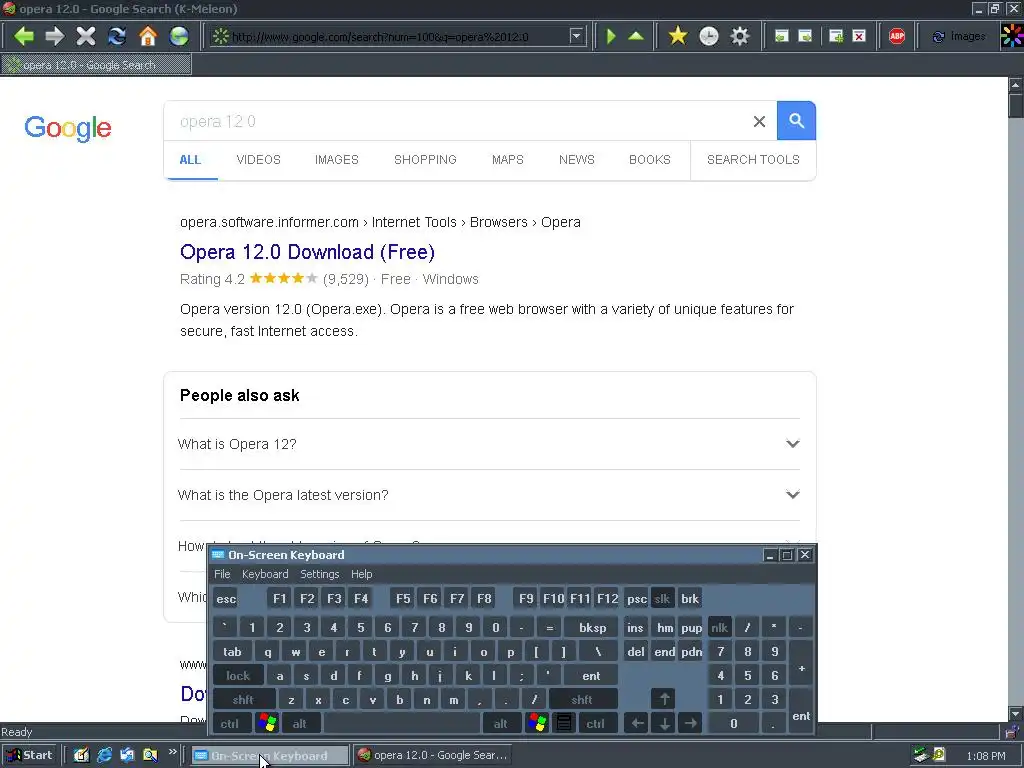
Task: Click scroll up arrow of page scrollbar
Action: [x=1016, y=85]
